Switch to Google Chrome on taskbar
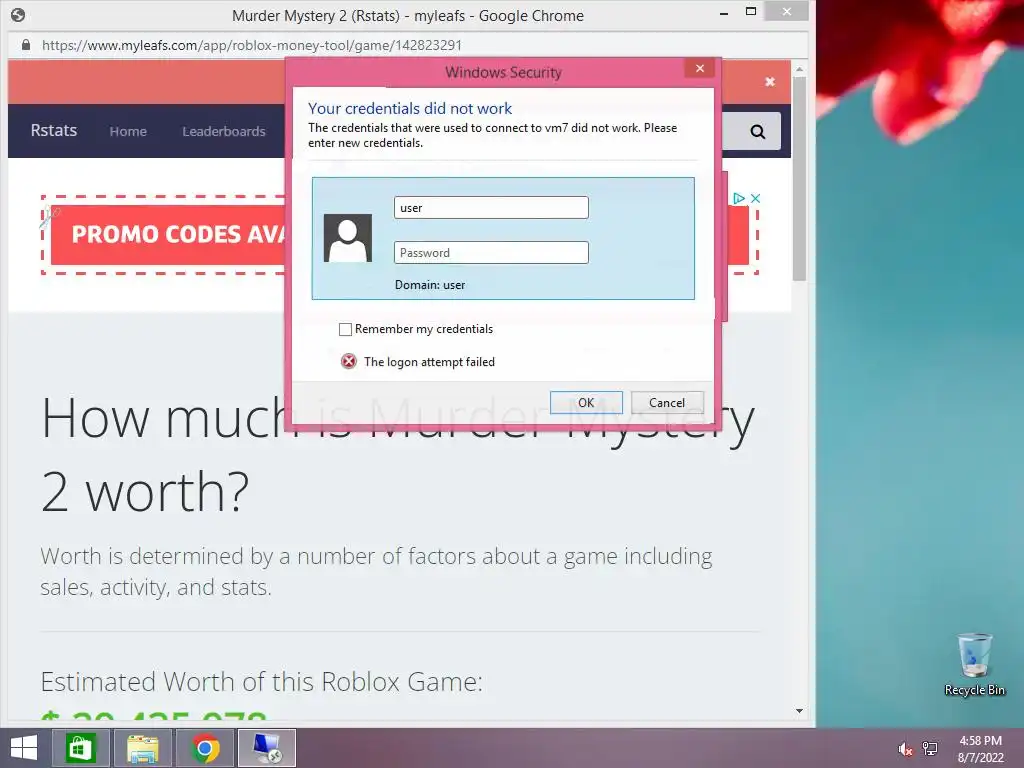This screenshot has width=1024, height=768. click(205, 748)
